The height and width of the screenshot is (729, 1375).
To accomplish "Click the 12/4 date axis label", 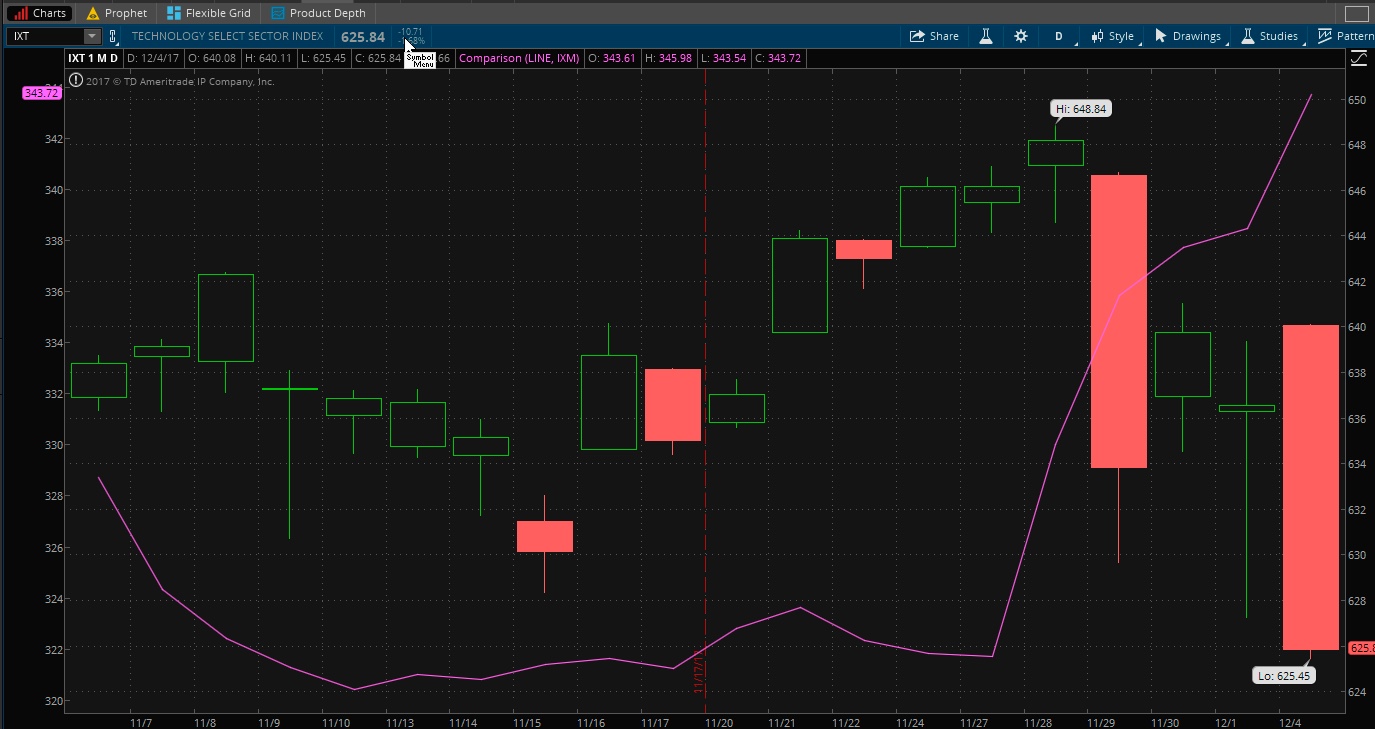I will pos(1291,721).
